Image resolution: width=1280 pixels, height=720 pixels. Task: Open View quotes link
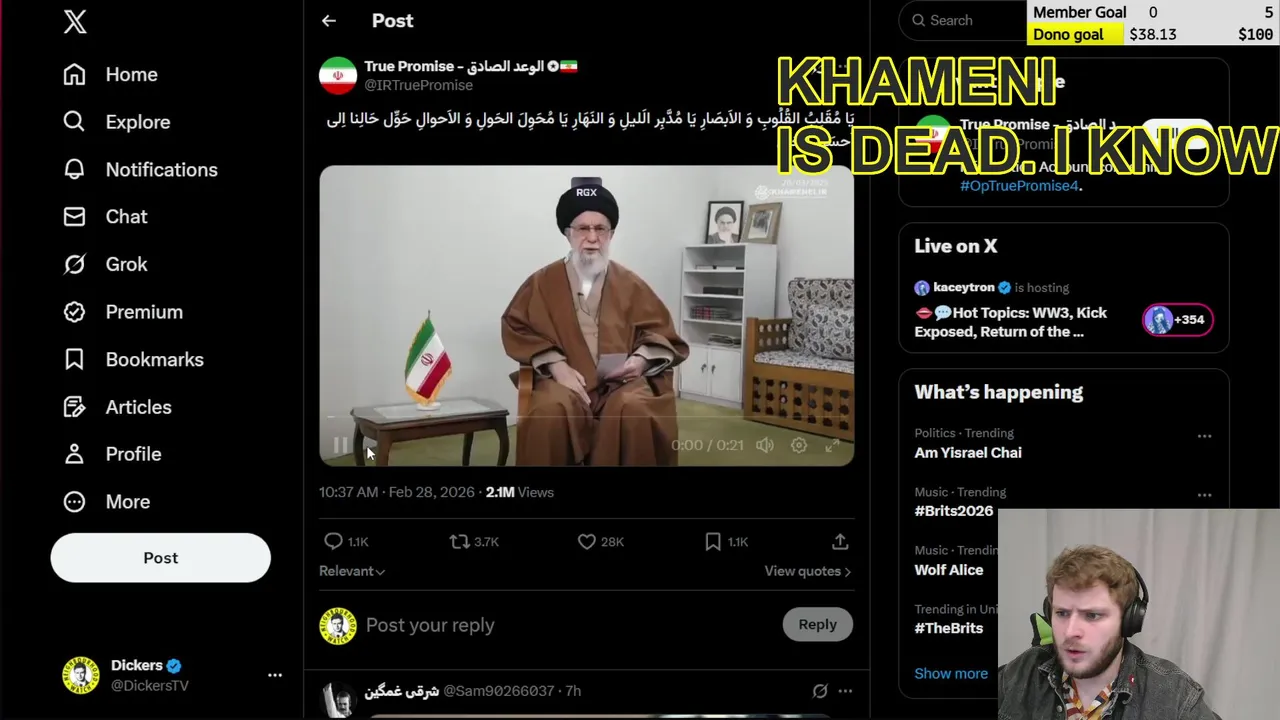tap(808, 571)
